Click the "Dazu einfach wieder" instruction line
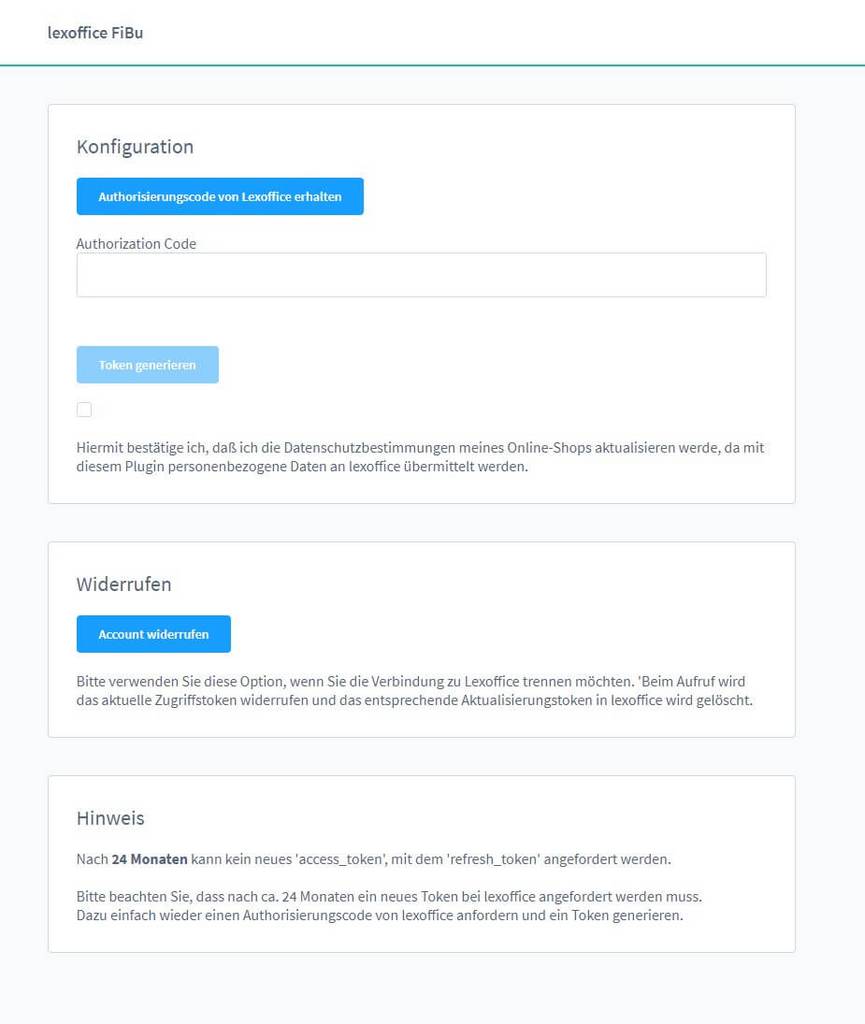Screen dimensions: 865x1024 [380, 915]
